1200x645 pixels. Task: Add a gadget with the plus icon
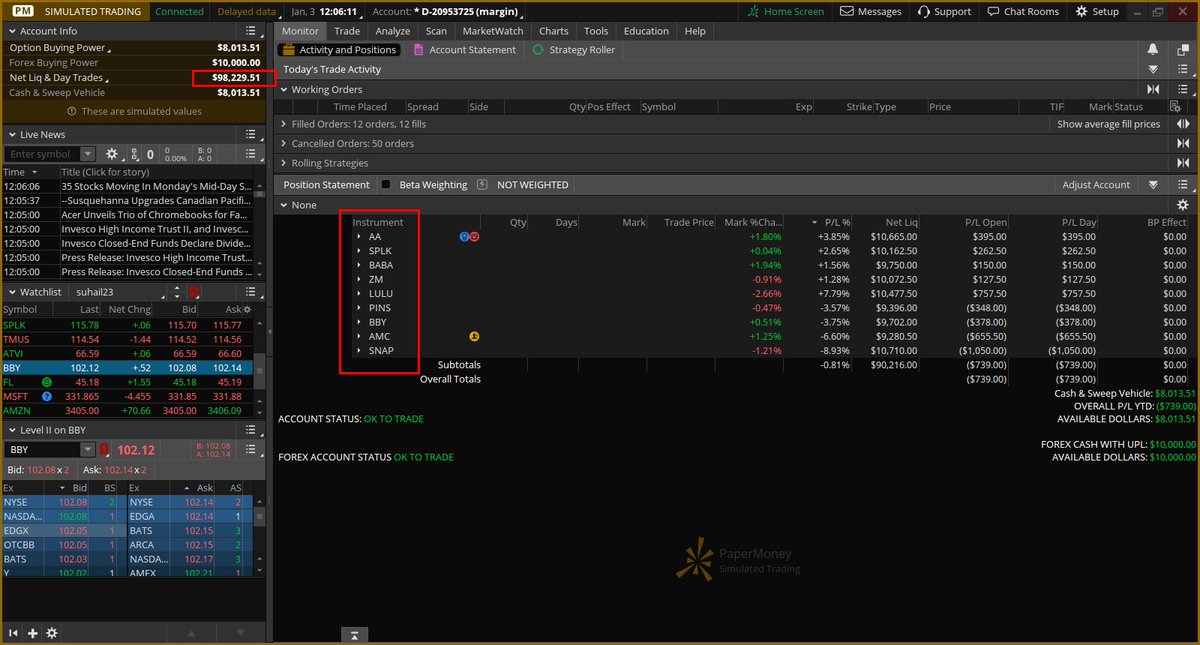(33, 633)
